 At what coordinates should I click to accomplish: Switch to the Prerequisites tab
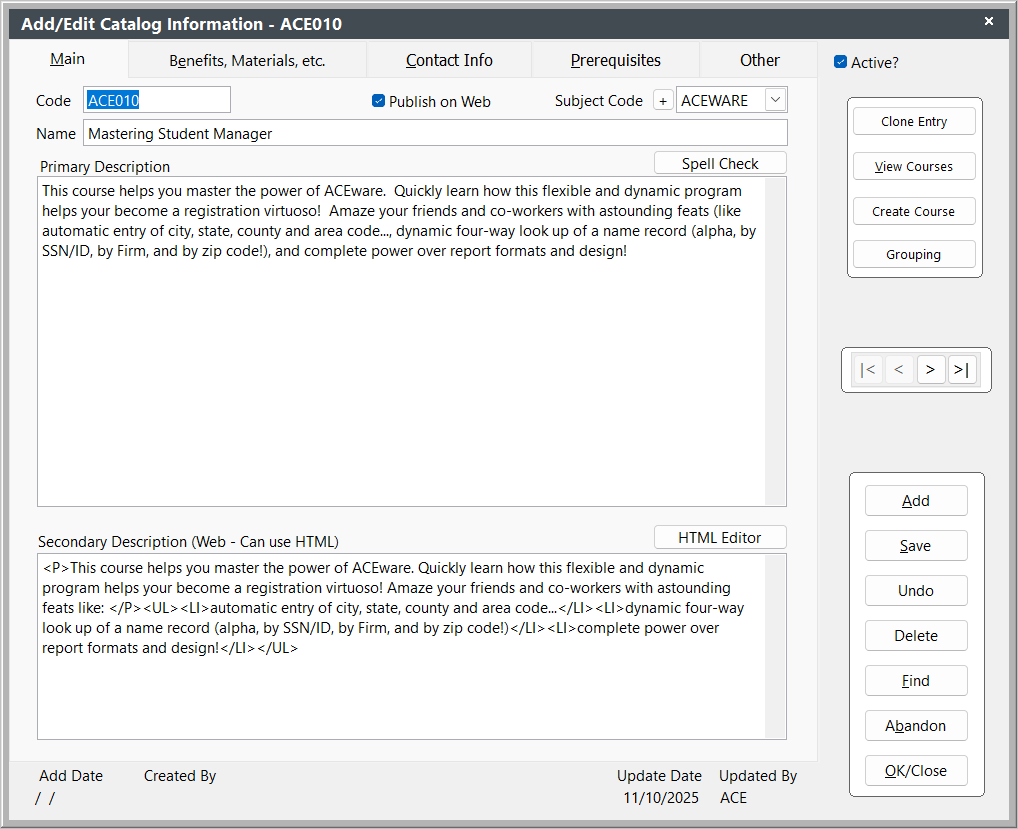coord(615,60)
